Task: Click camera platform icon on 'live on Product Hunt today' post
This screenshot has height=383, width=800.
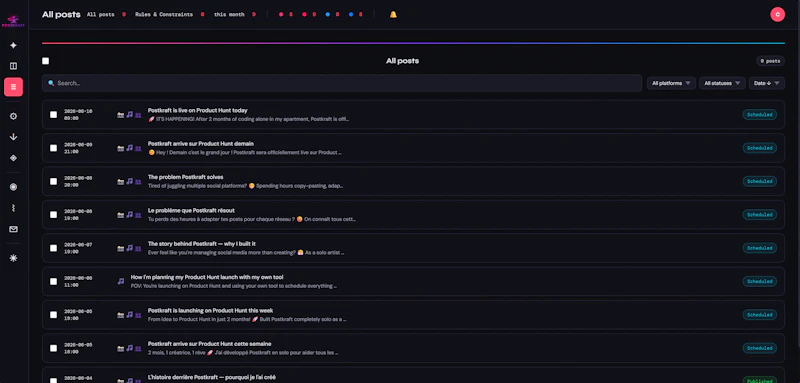Action: [x=120, y=115]
